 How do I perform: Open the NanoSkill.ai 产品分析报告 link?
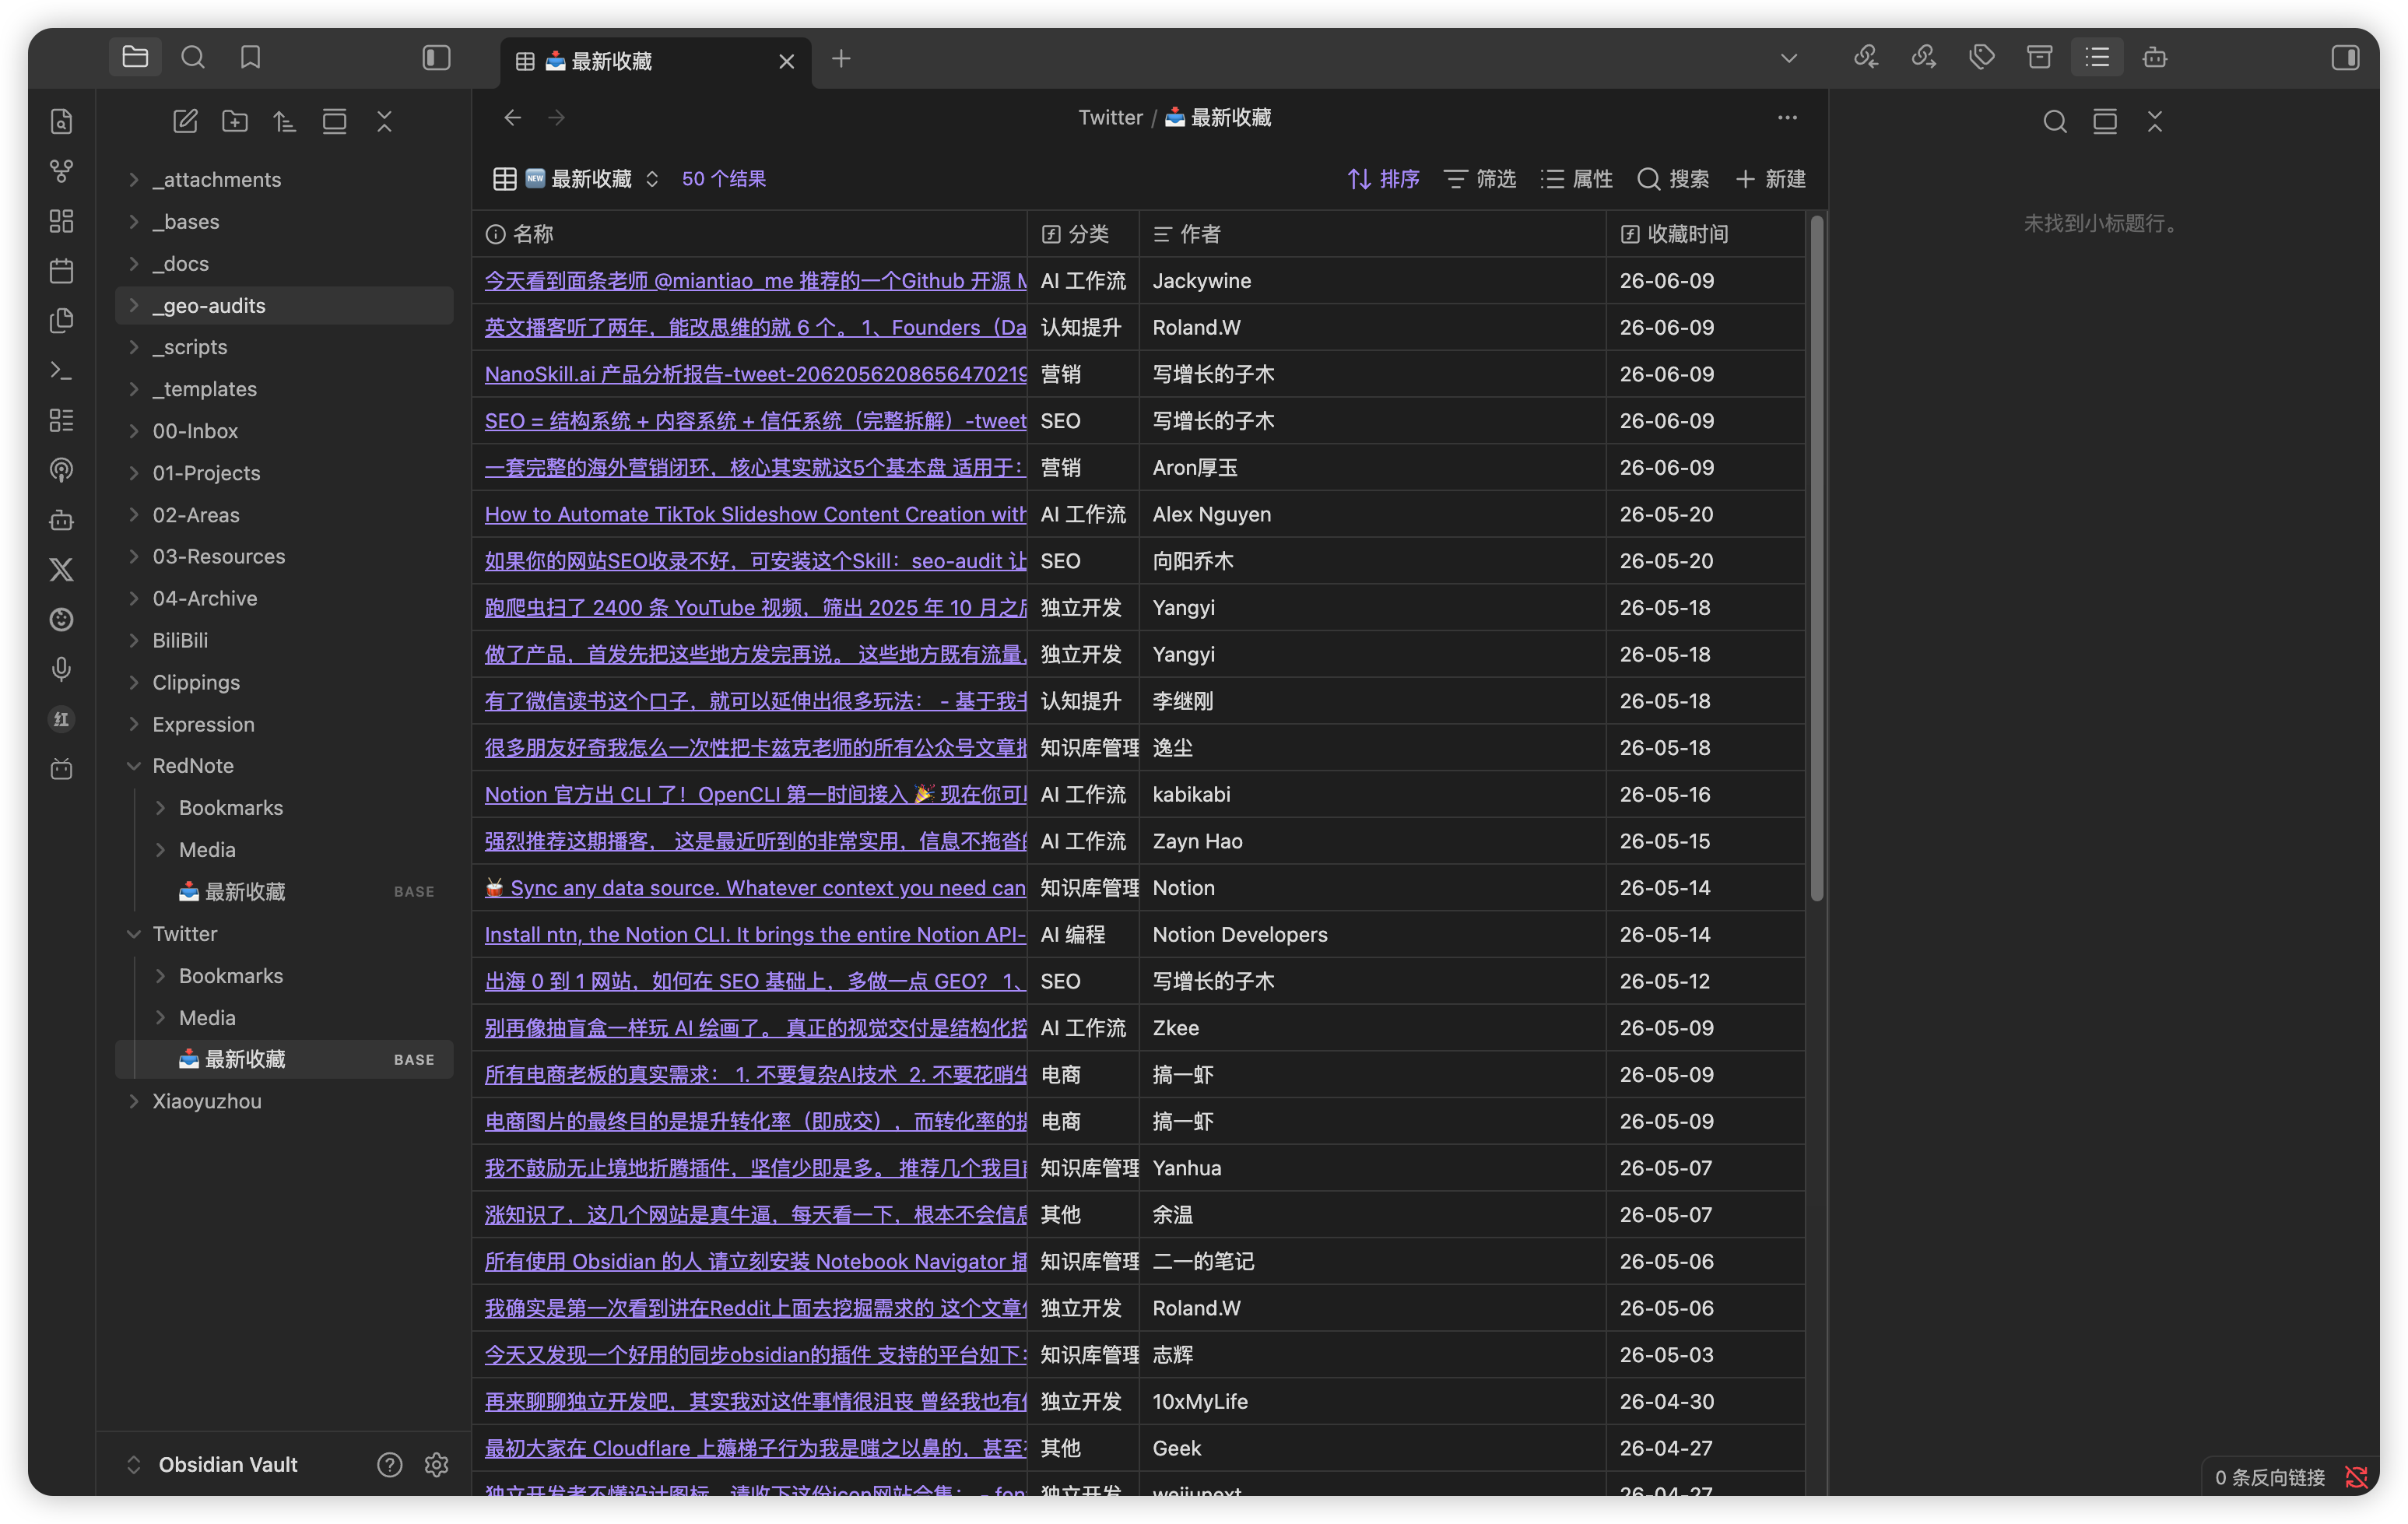pos(756,374)
